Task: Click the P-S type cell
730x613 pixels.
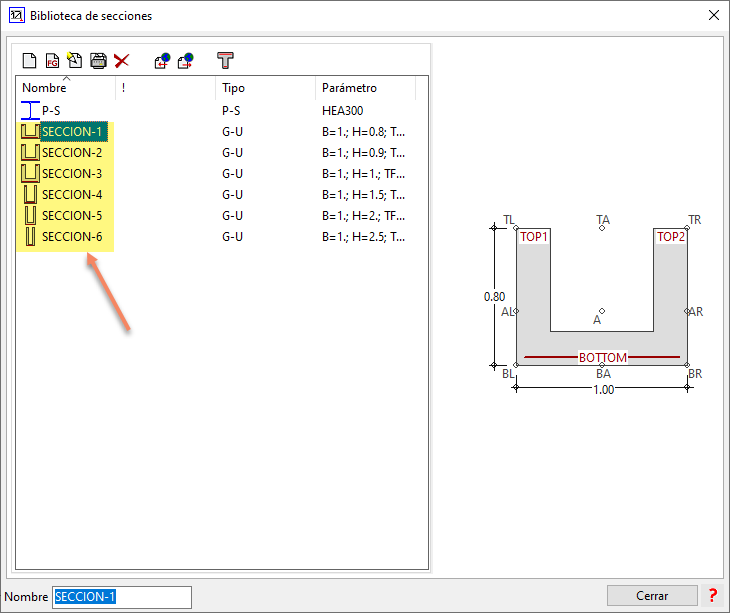Action: [x=231, y=111]
